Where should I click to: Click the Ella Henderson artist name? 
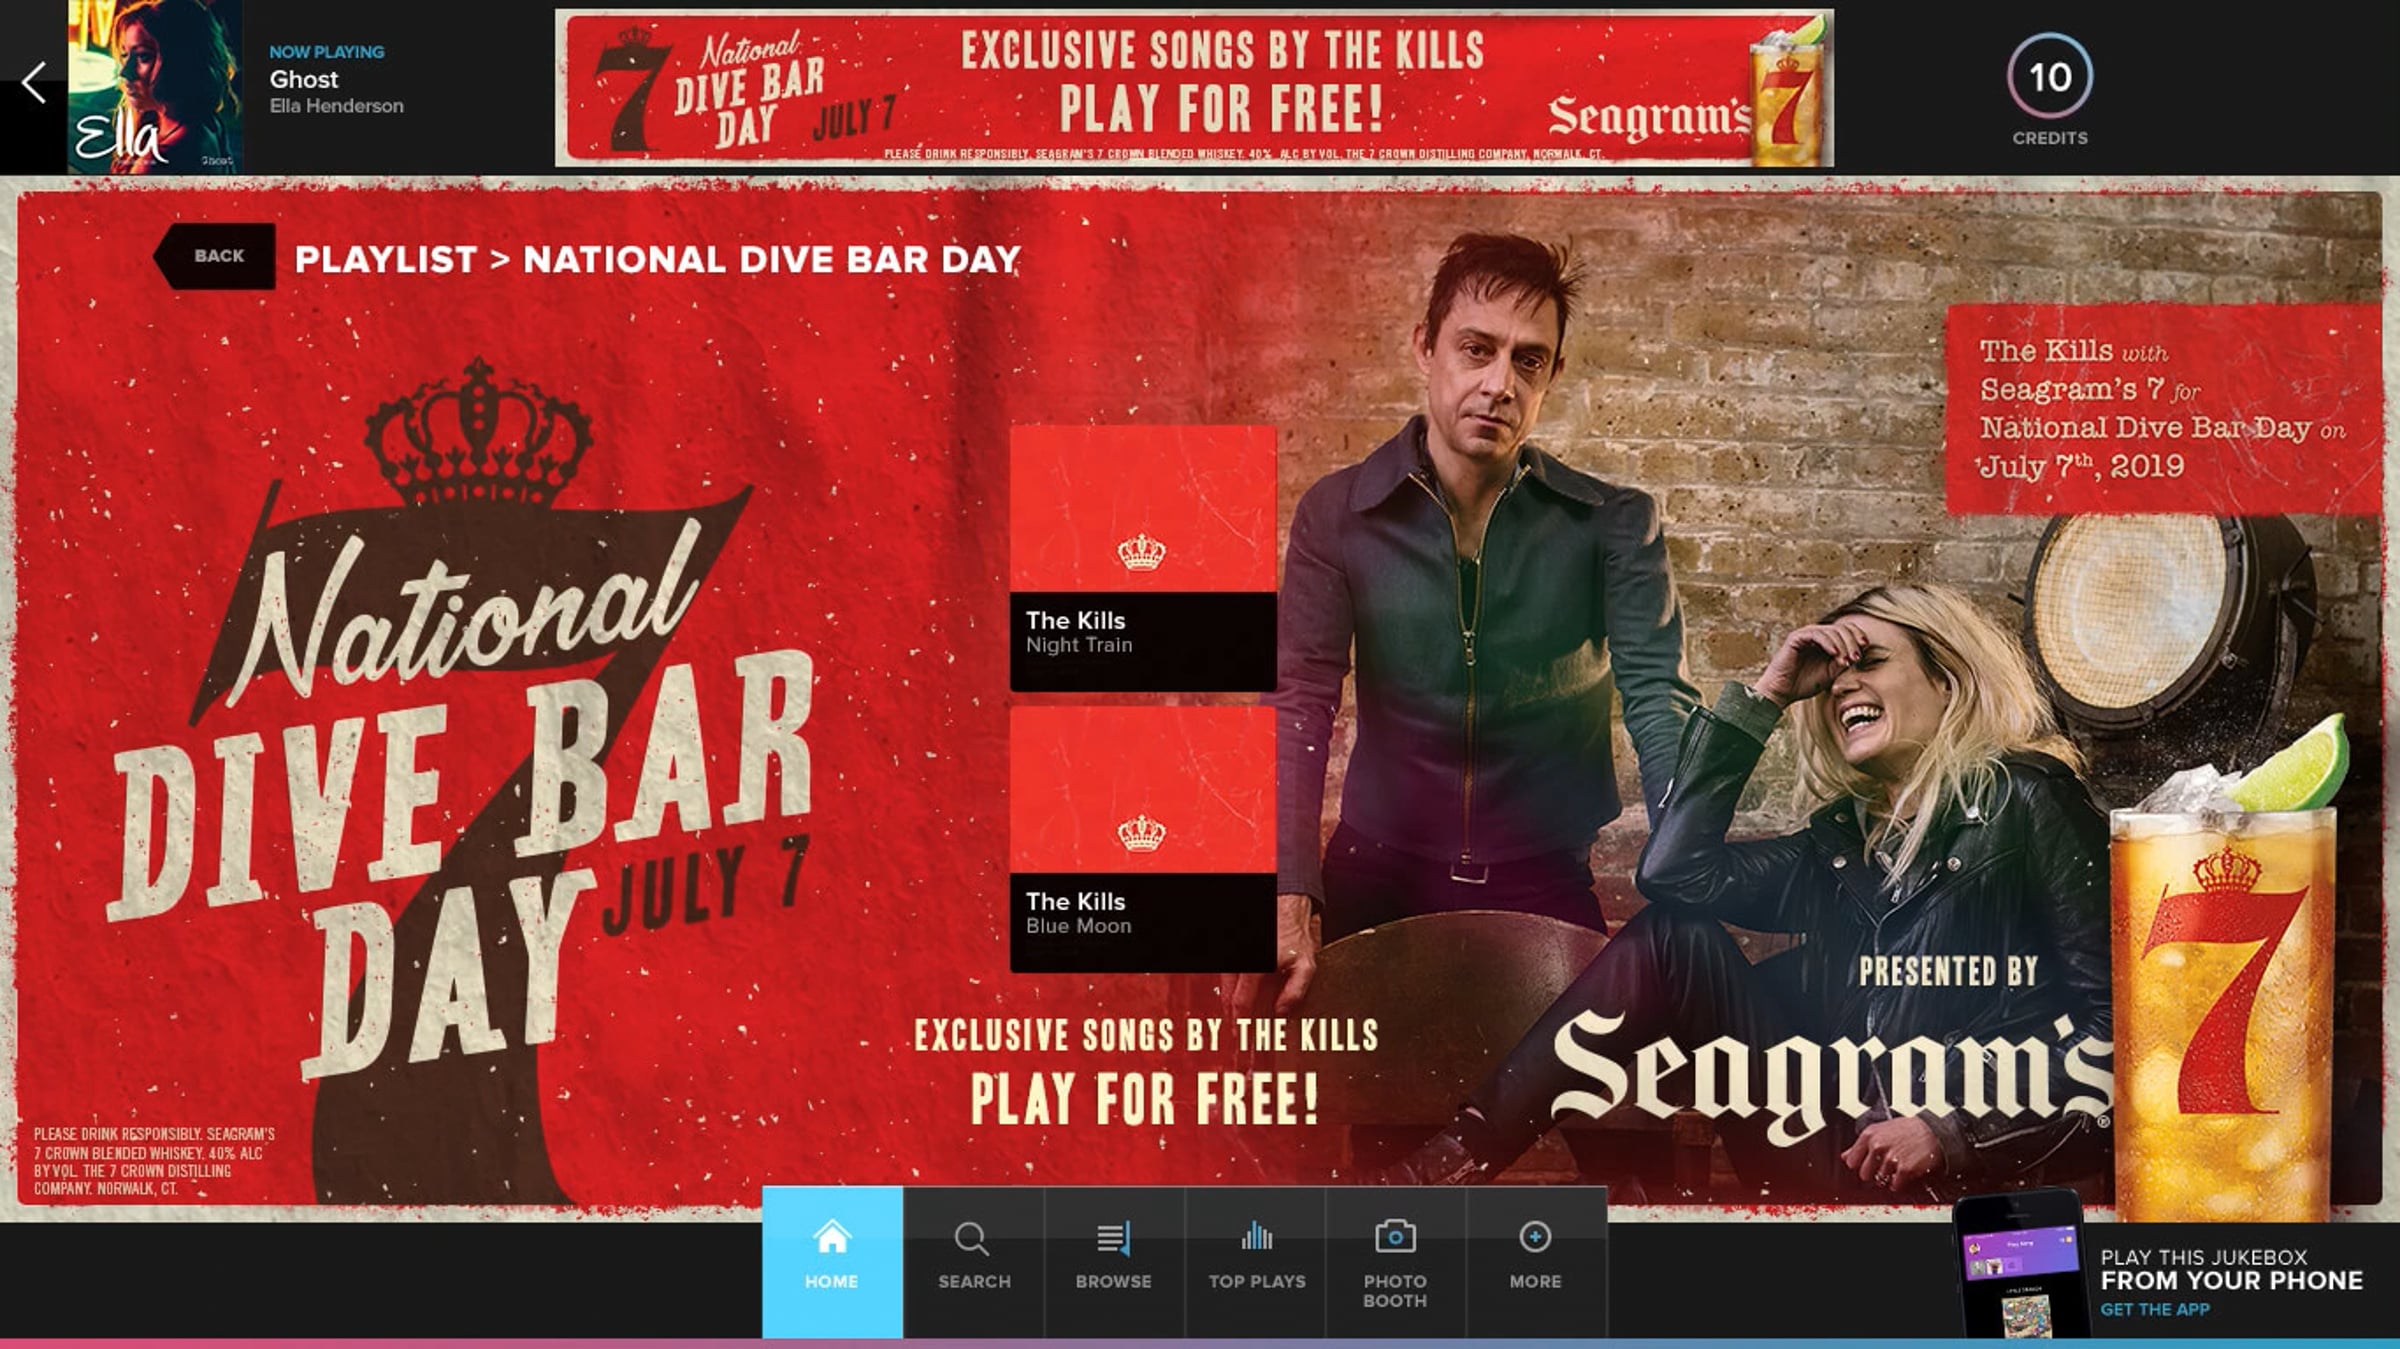pyautogui.click(x=337, y=106)
